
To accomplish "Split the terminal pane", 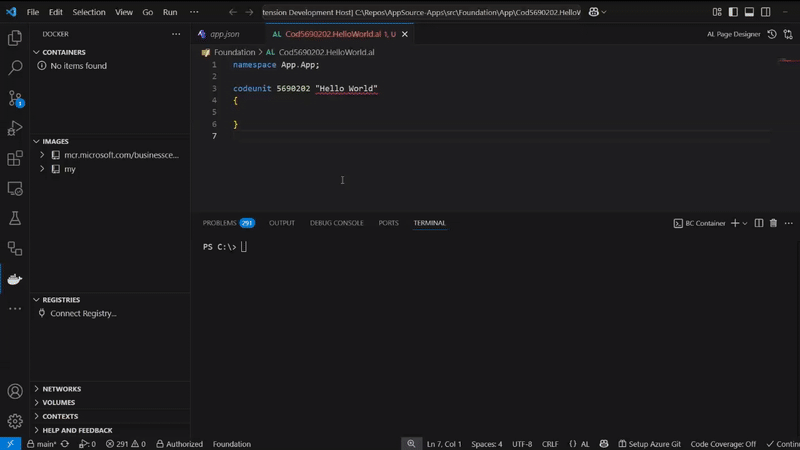I will 759,223.
